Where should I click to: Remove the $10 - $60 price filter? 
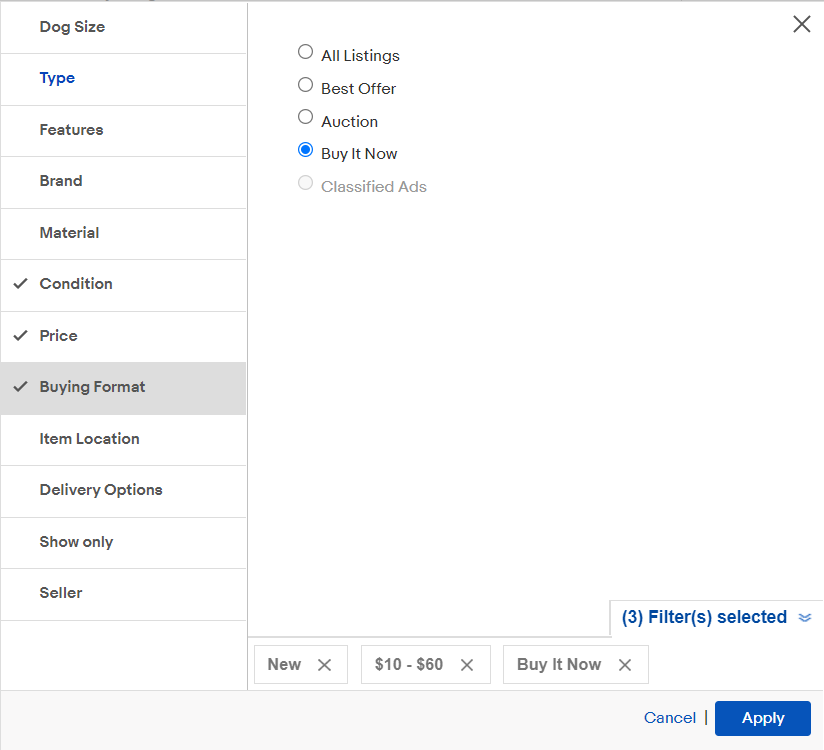point(466,663)
